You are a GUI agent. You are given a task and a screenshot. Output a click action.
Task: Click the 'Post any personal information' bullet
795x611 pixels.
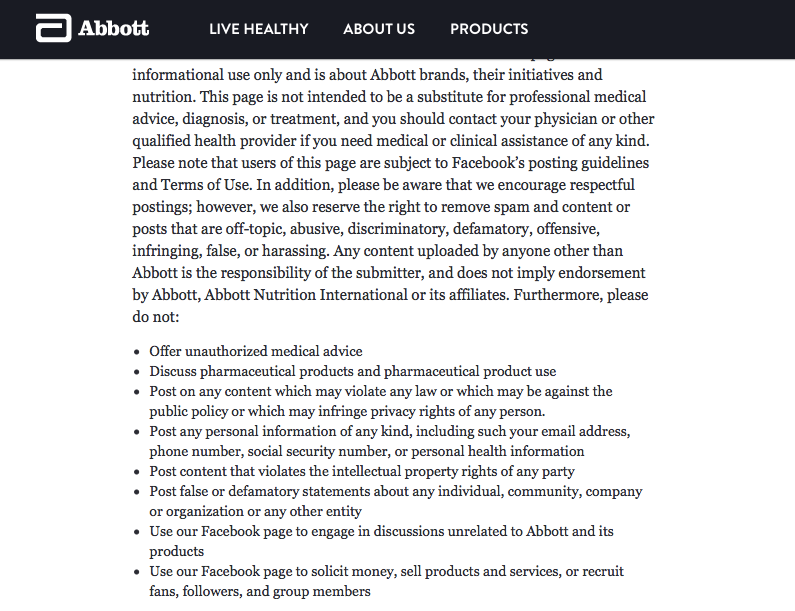(x=390, y=441)
